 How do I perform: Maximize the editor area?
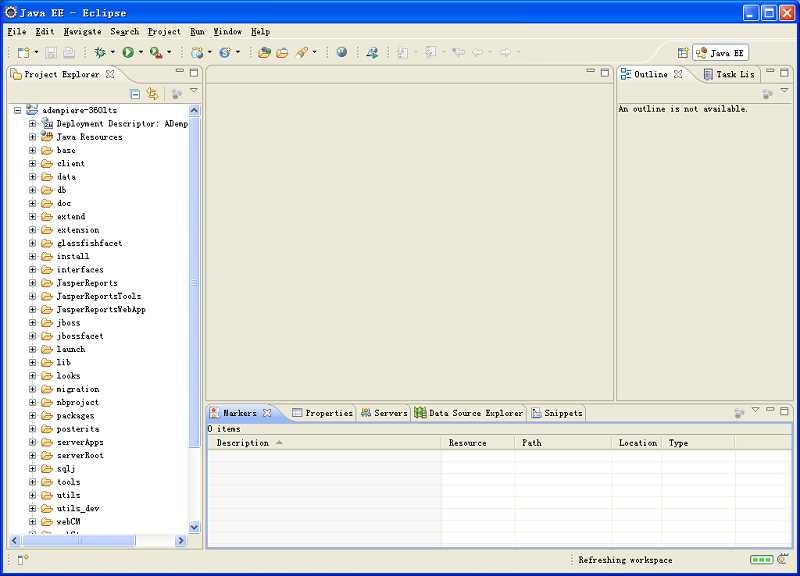pyautogui.click(x=605, y=72)
